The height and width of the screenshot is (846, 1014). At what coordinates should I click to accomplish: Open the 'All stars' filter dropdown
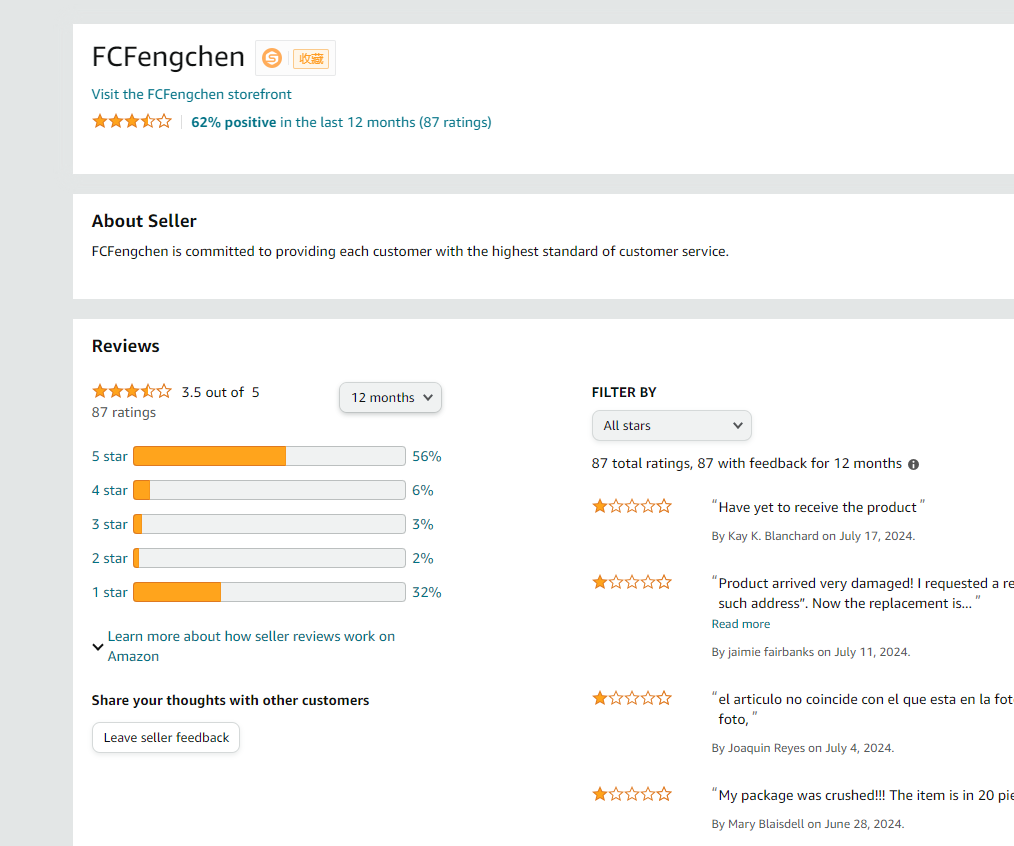(x=671, y=425)
